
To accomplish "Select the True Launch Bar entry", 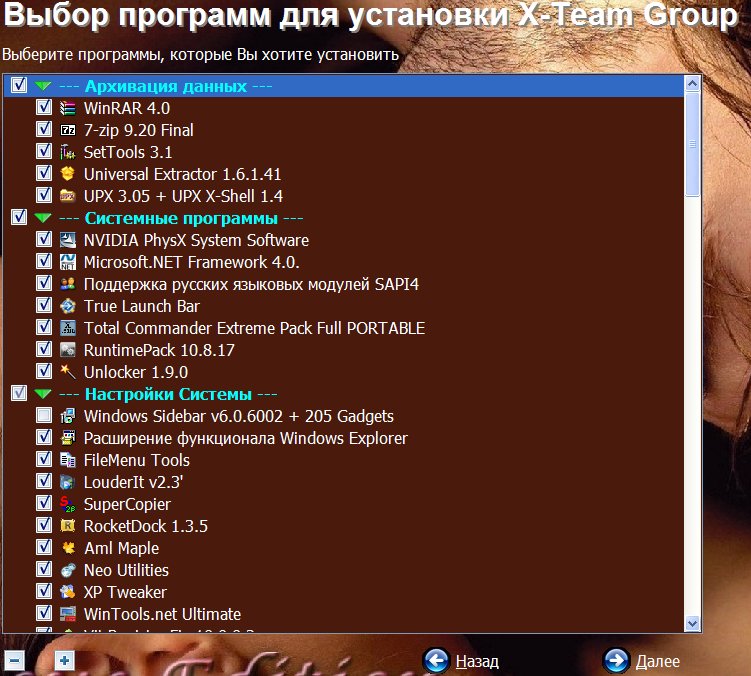I will coord(142,307).
